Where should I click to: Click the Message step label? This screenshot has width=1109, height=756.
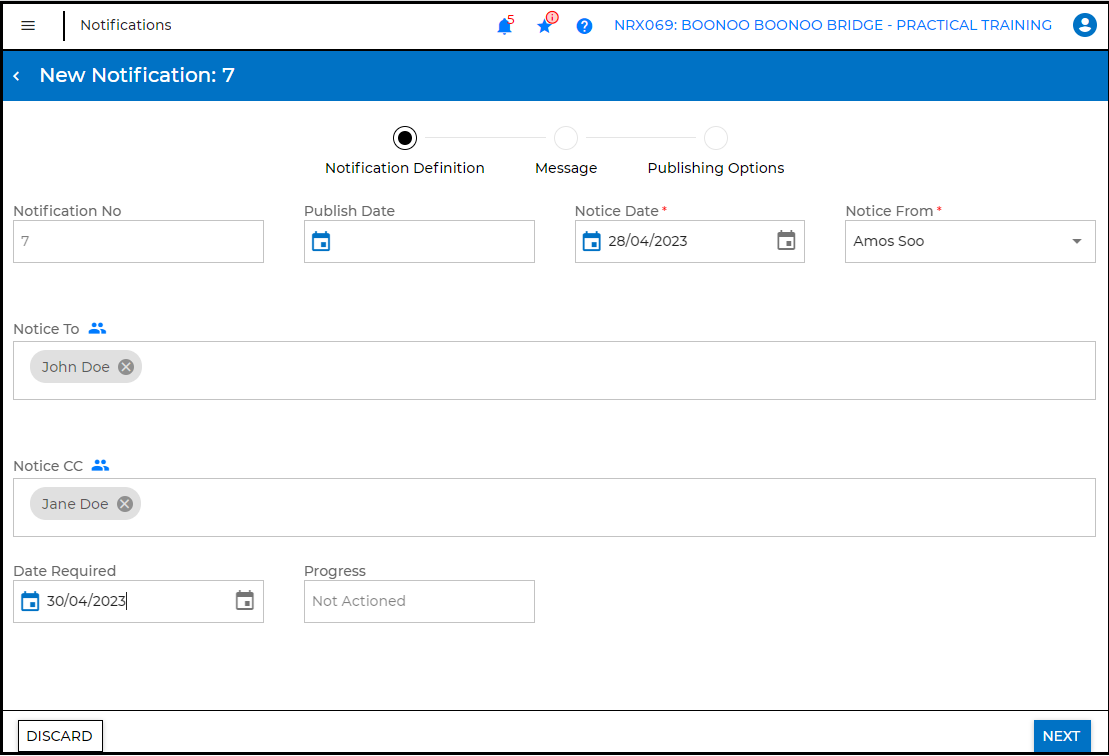566,168
